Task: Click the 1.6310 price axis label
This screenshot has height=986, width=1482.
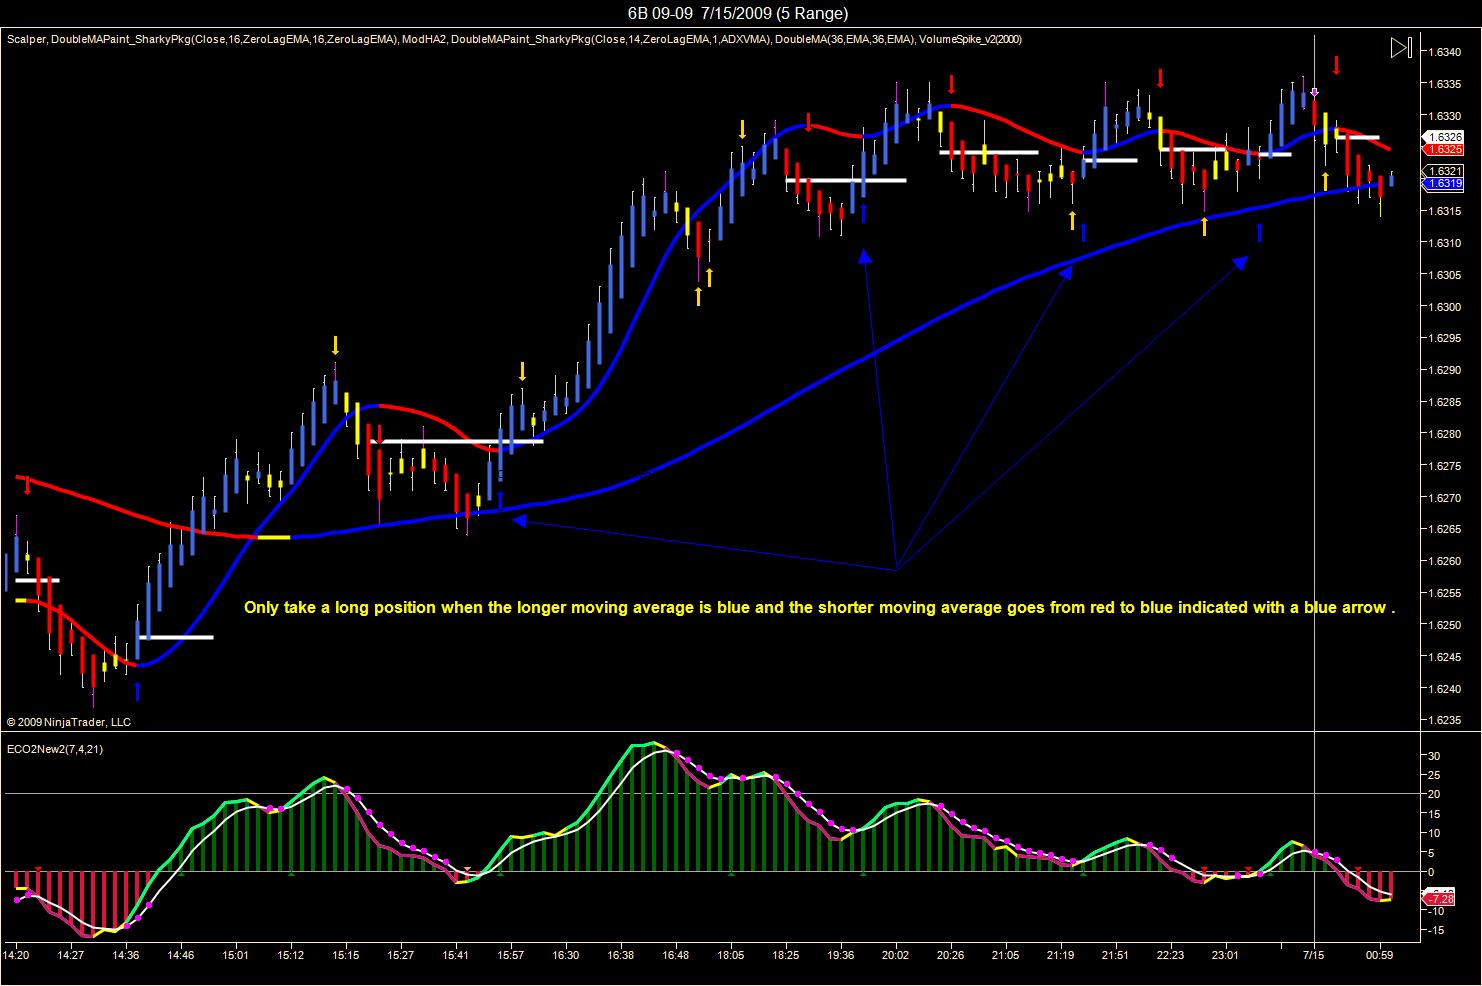Action: [1445, 243]
